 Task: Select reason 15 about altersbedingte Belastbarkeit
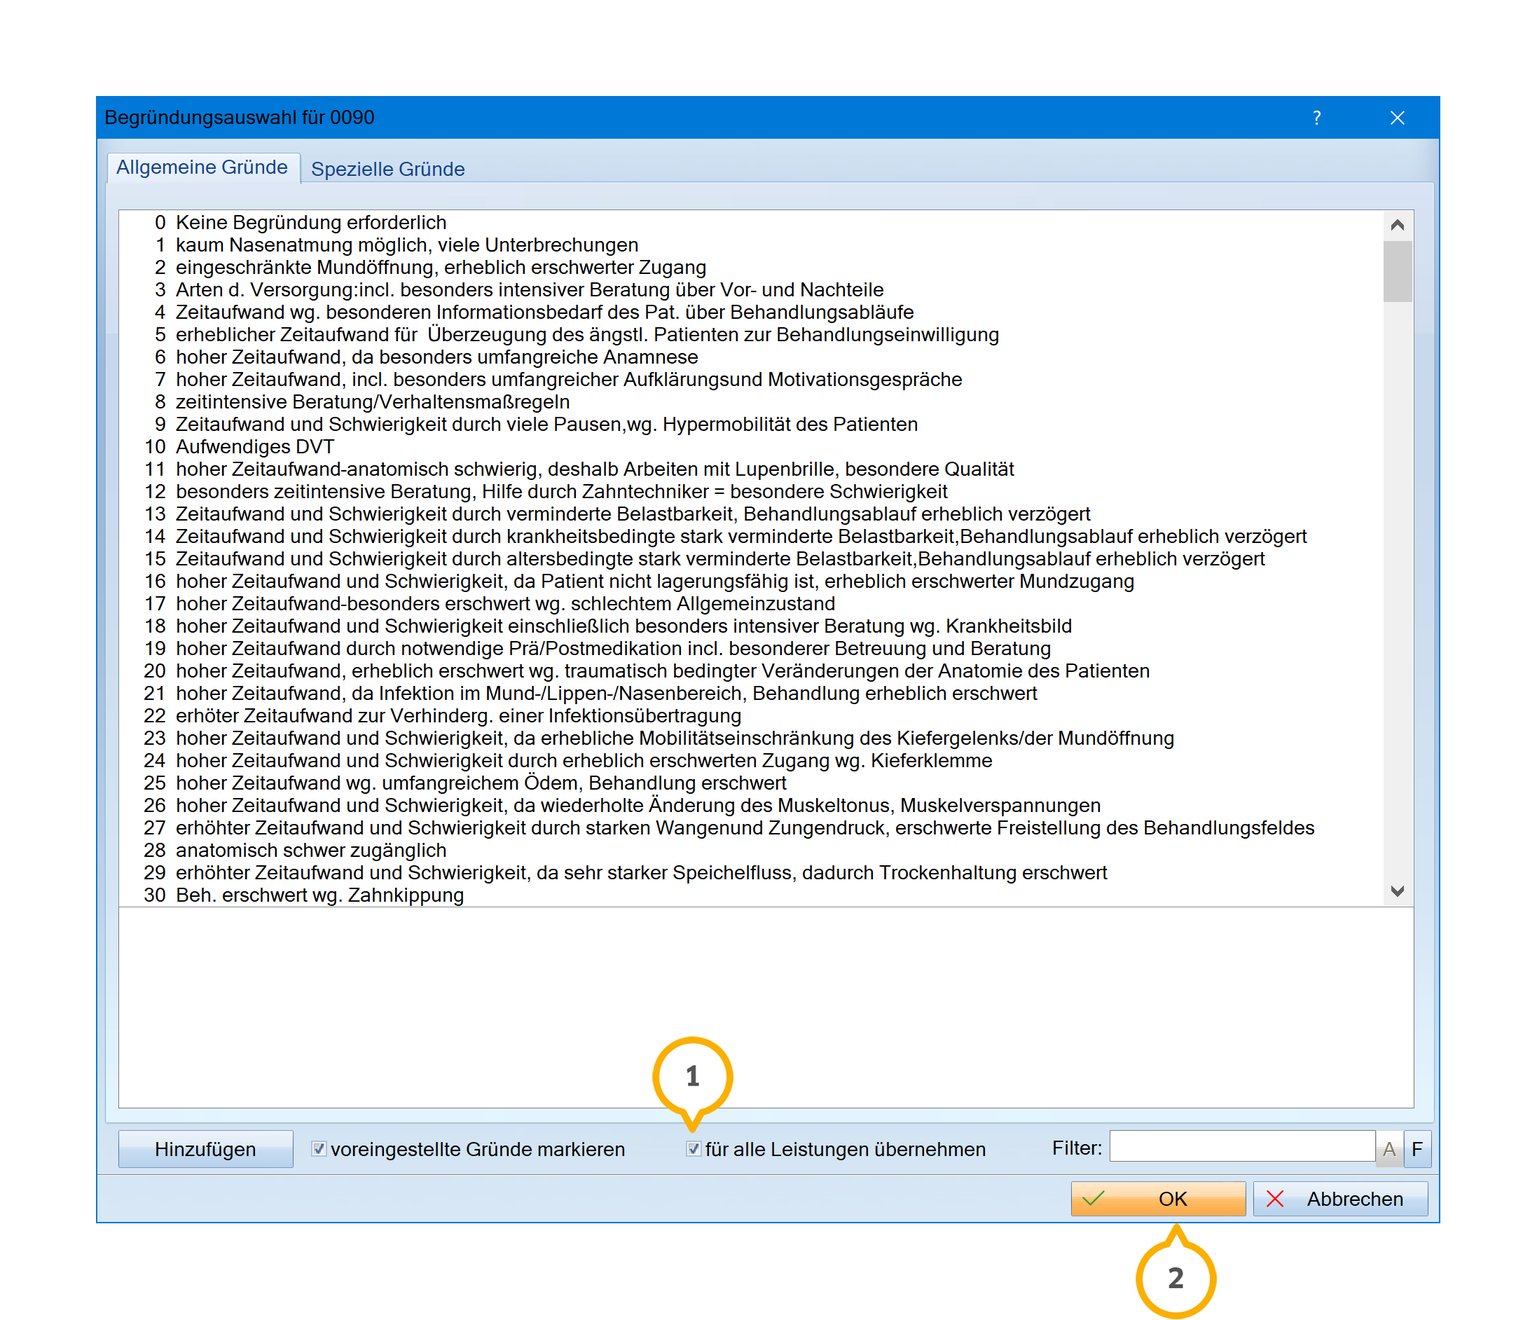click(x=750, y=559)
